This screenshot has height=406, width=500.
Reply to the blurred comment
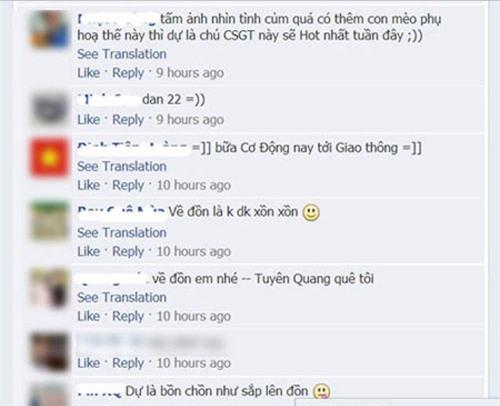click(128, 363)
